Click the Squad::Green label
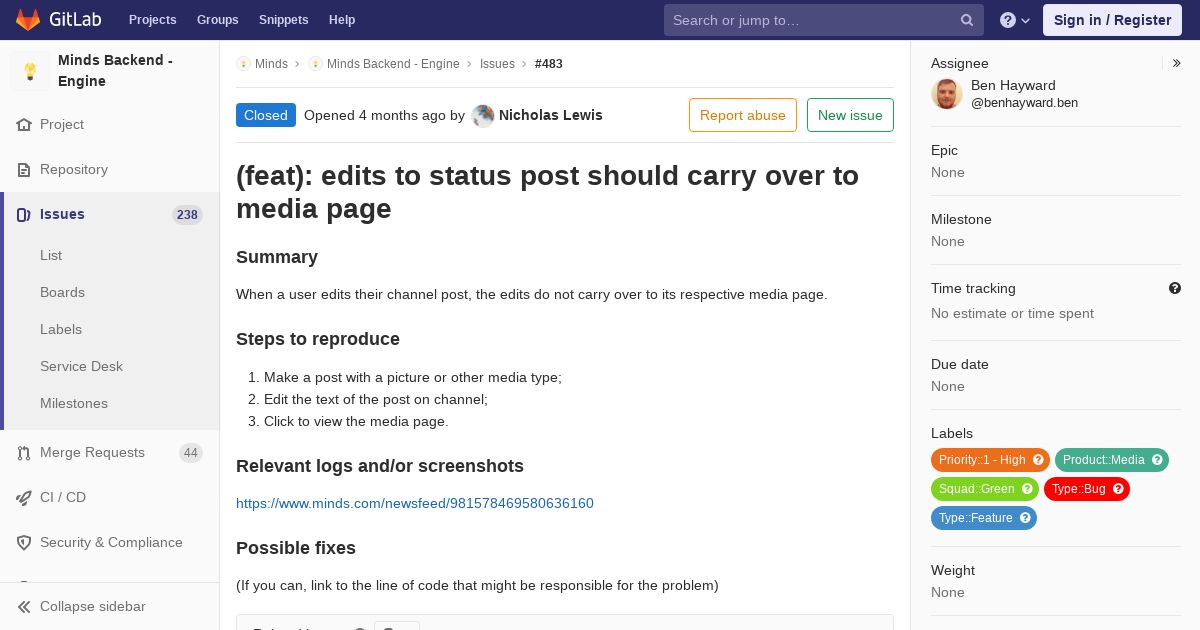 976,489
